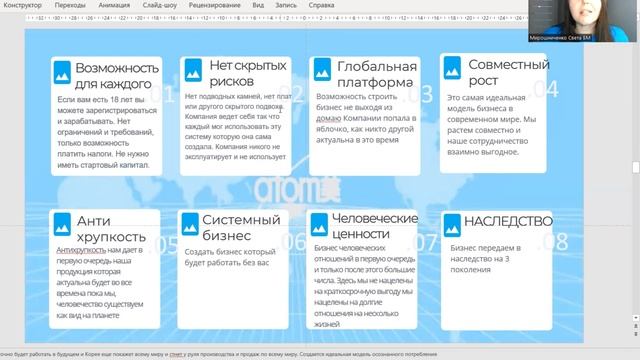The width and height of the screenshot is (640, 360).
Task: Select the heading Совместный рост
Action: pyautogui.click(x=509, y=72)
